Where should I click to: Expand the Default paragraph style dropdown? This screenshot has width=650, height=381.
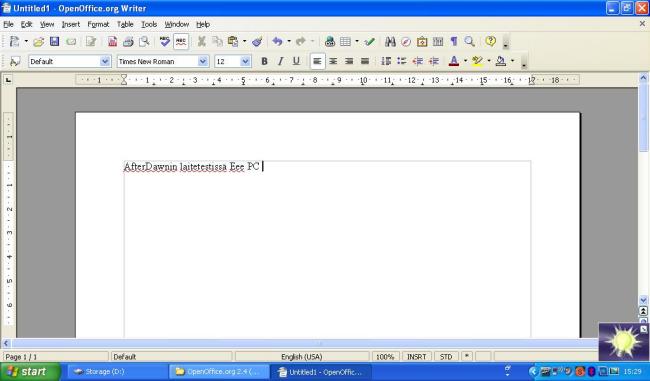pos(105,61)
